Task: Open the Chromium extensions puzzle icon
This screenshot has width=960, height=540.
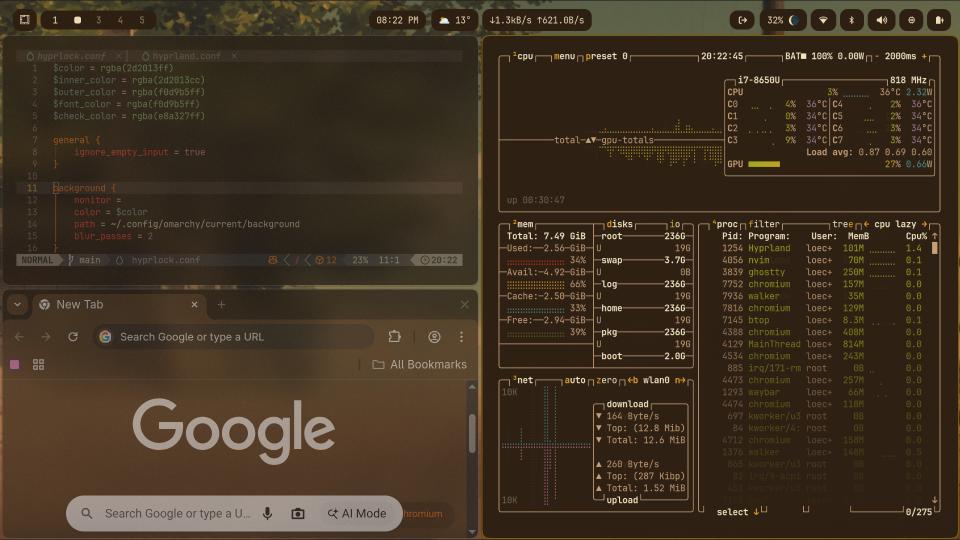Action: [x=395, y=337]
